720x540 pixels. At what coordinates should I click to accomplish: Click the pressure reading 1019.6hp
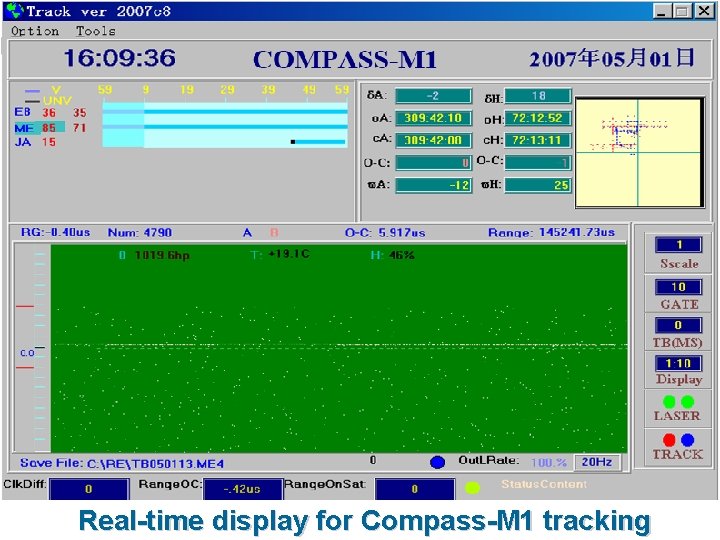[x=162, y=255]
